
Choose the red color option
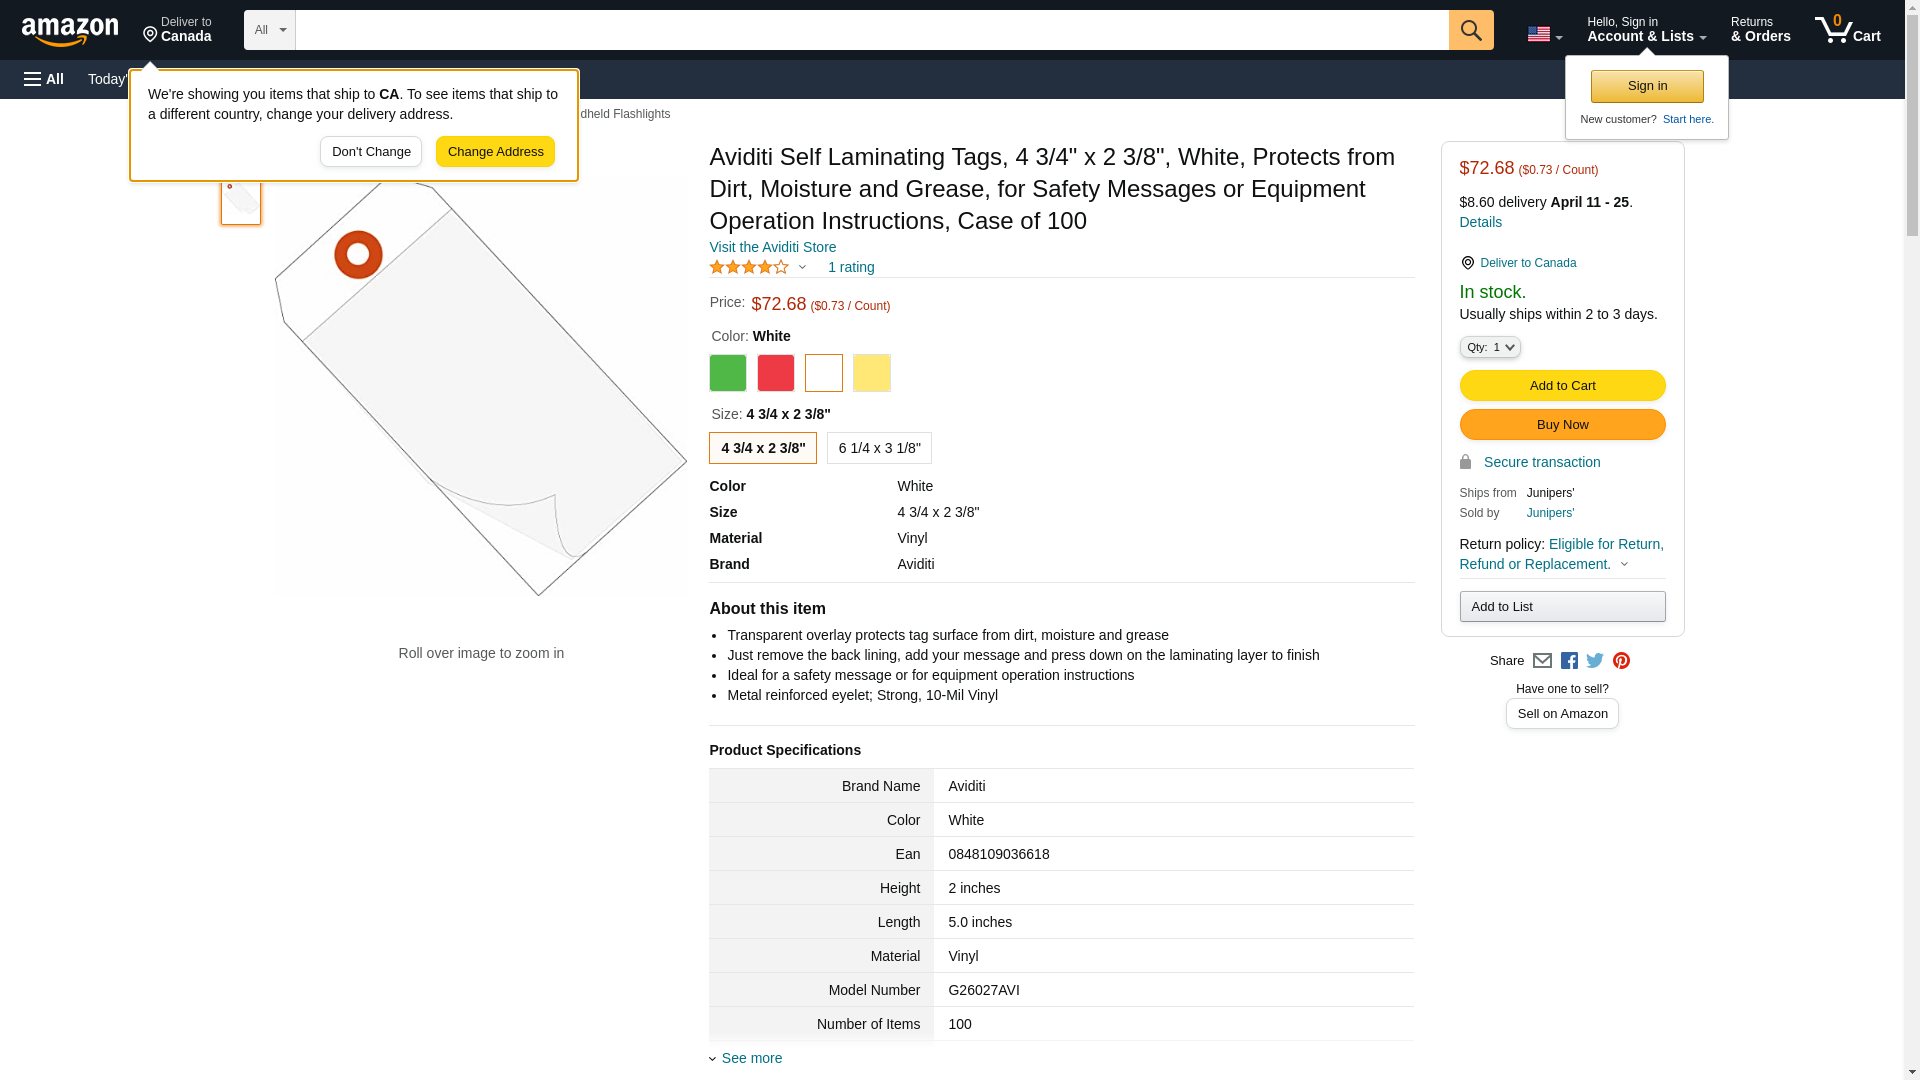(776, 373)
